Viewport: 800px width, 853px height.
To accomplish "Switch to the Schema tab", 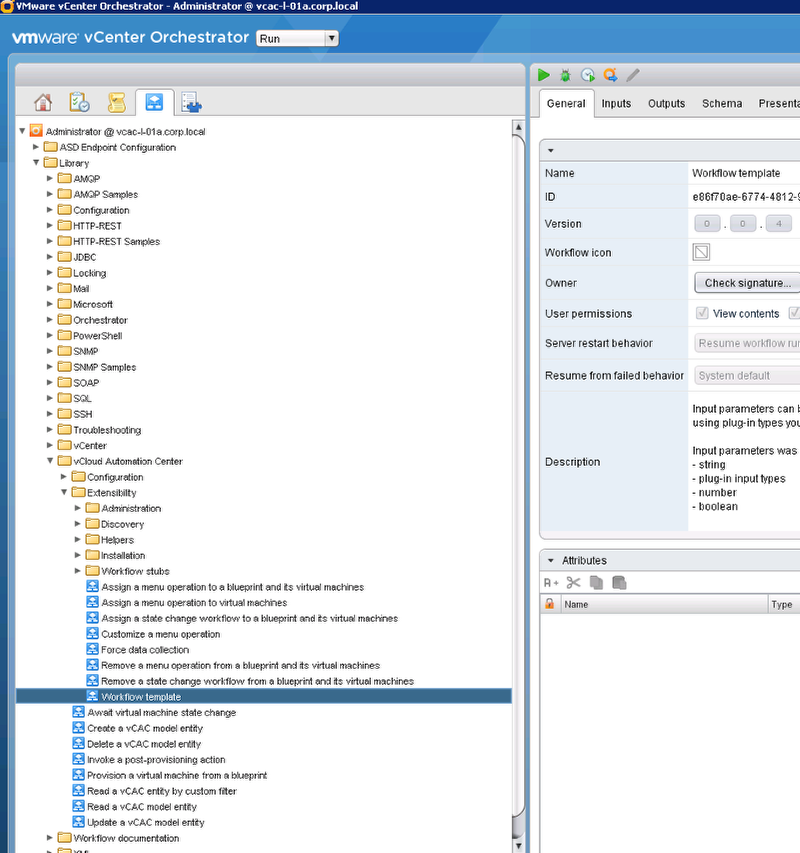I will pyautogui.click(x=721, y=103).
